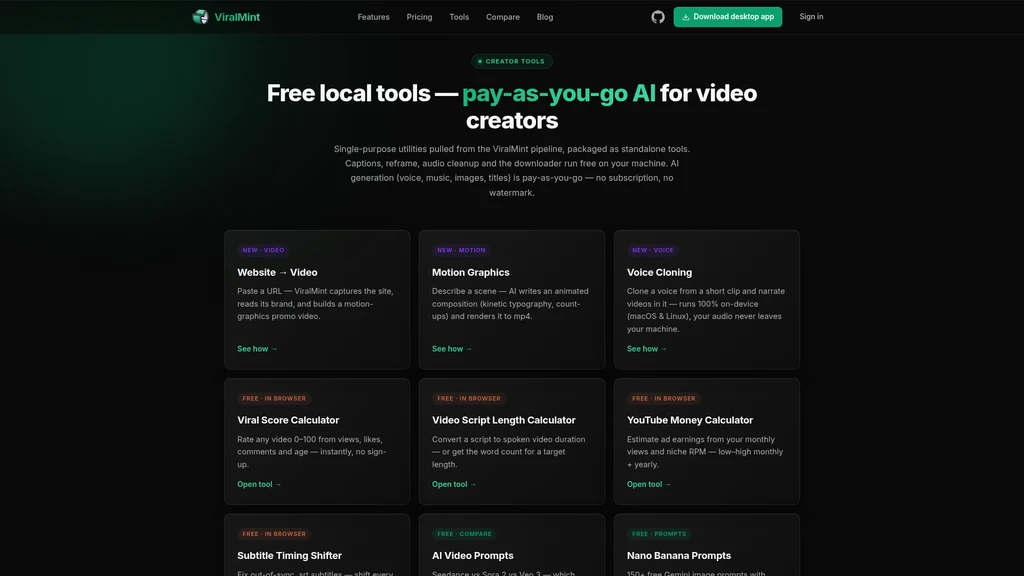Click FREE · IN BROWSER tag on Viral Score
The image size is (1024, 576).
click(x=274, y=398)
